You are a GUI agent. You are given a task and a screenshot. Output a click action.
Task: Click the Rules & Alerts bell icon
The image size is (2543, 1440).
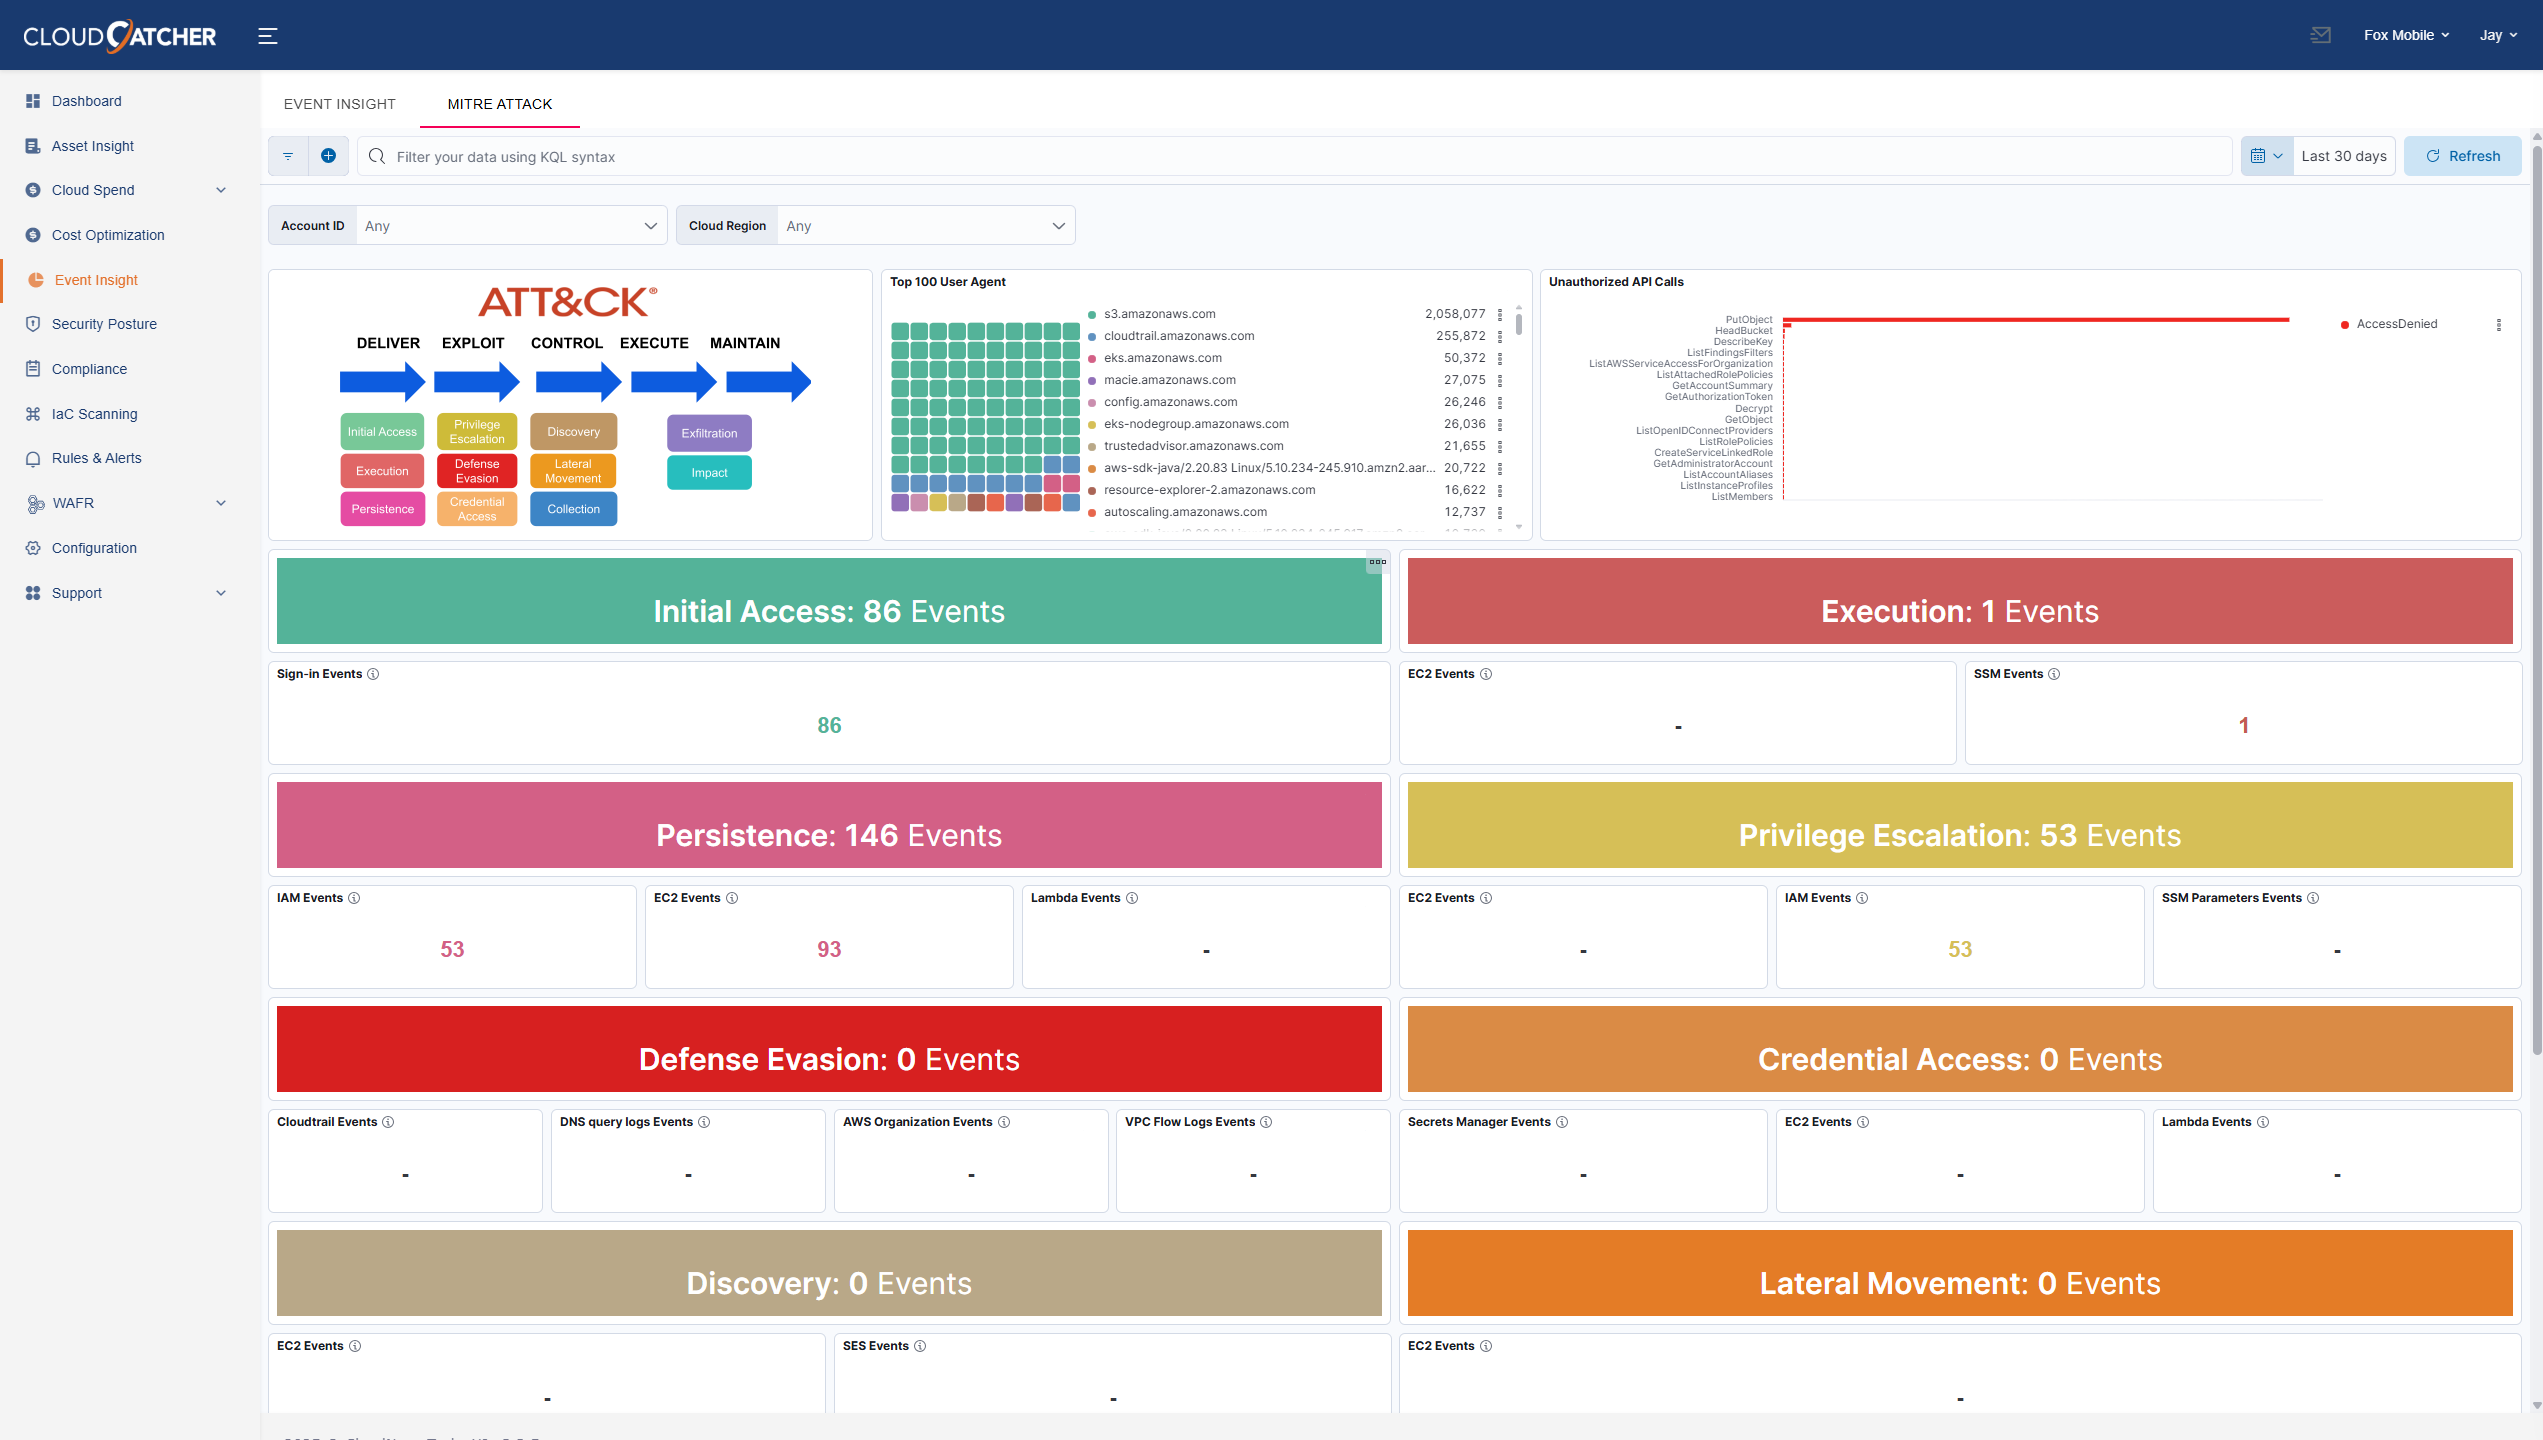[33, 458]
